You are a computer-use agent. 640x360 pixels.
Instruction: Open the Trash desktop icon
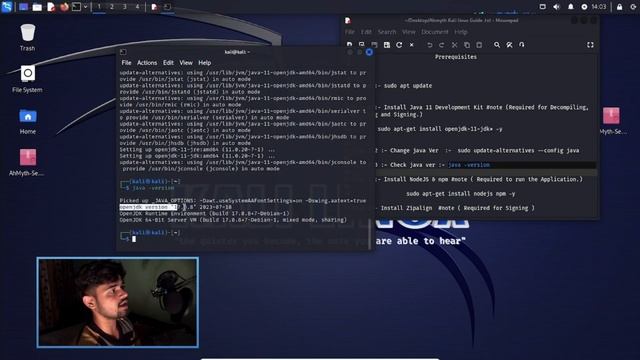coord(27,37)
